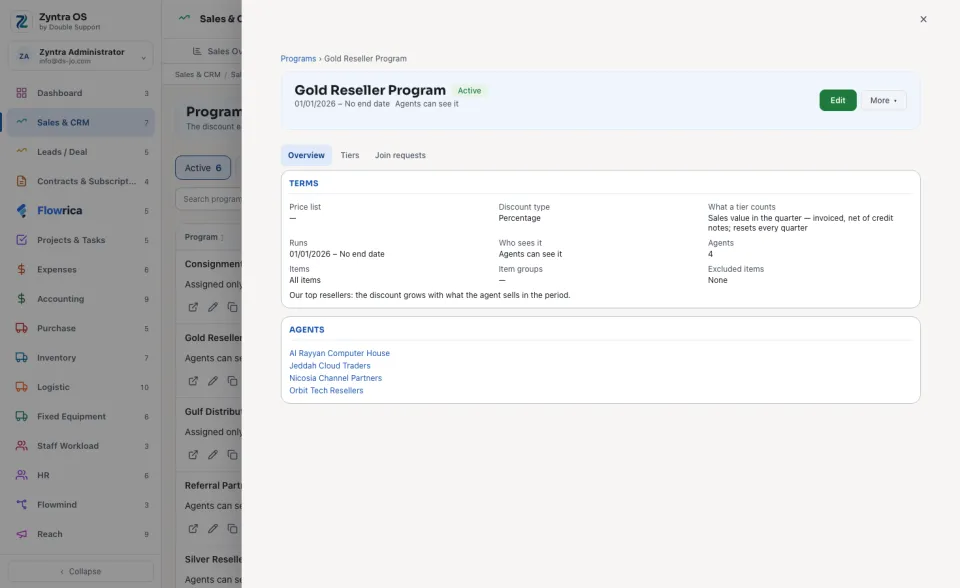Open Jeddah Cloud Traders agent

[x=329, y=366]
